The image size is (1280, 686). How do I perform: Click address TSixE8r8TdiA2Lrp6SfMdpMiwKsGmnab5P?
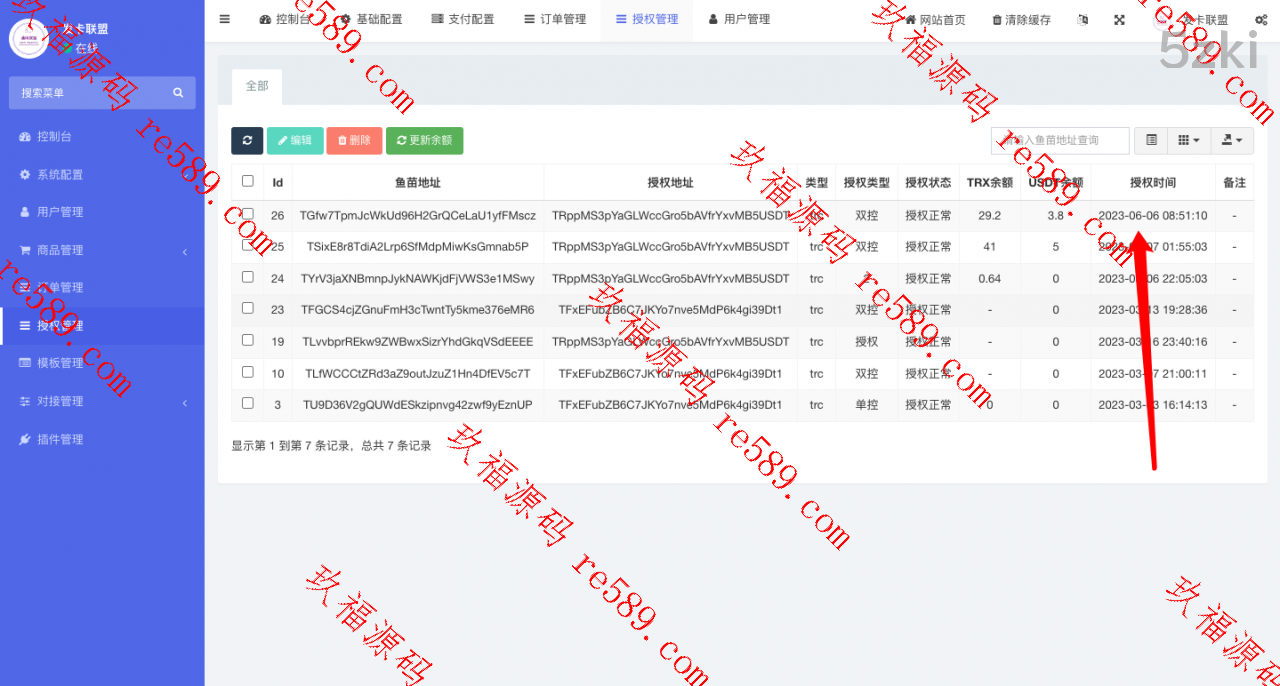tap(418, 246)
